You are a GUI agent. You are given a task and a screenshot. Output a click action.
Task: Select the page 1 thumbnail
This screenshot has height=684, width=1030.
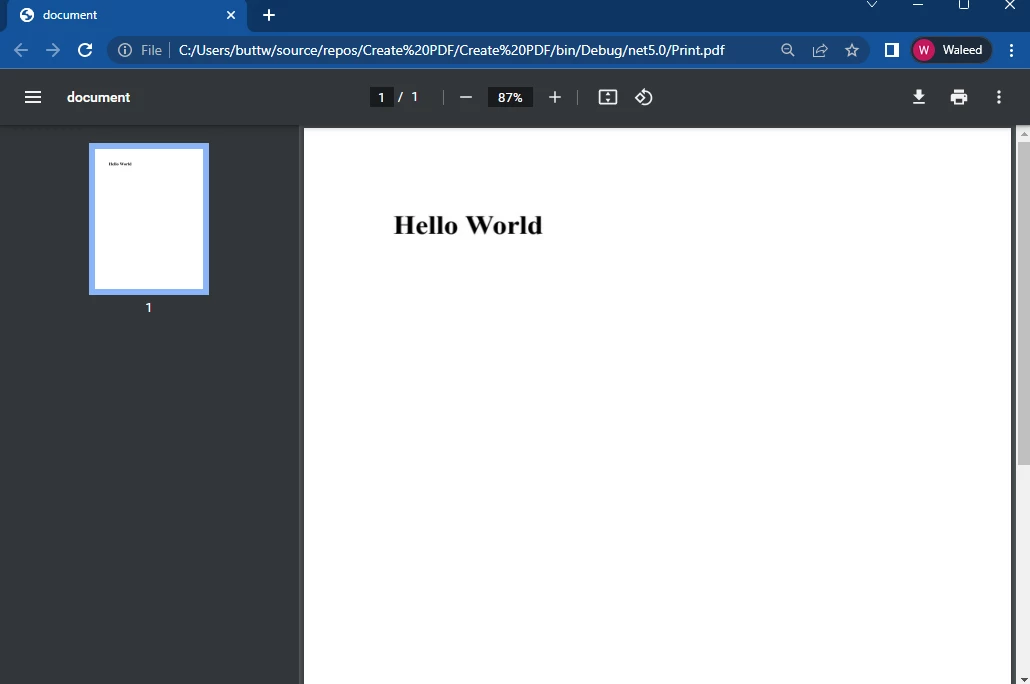click(x=149, y=219)
